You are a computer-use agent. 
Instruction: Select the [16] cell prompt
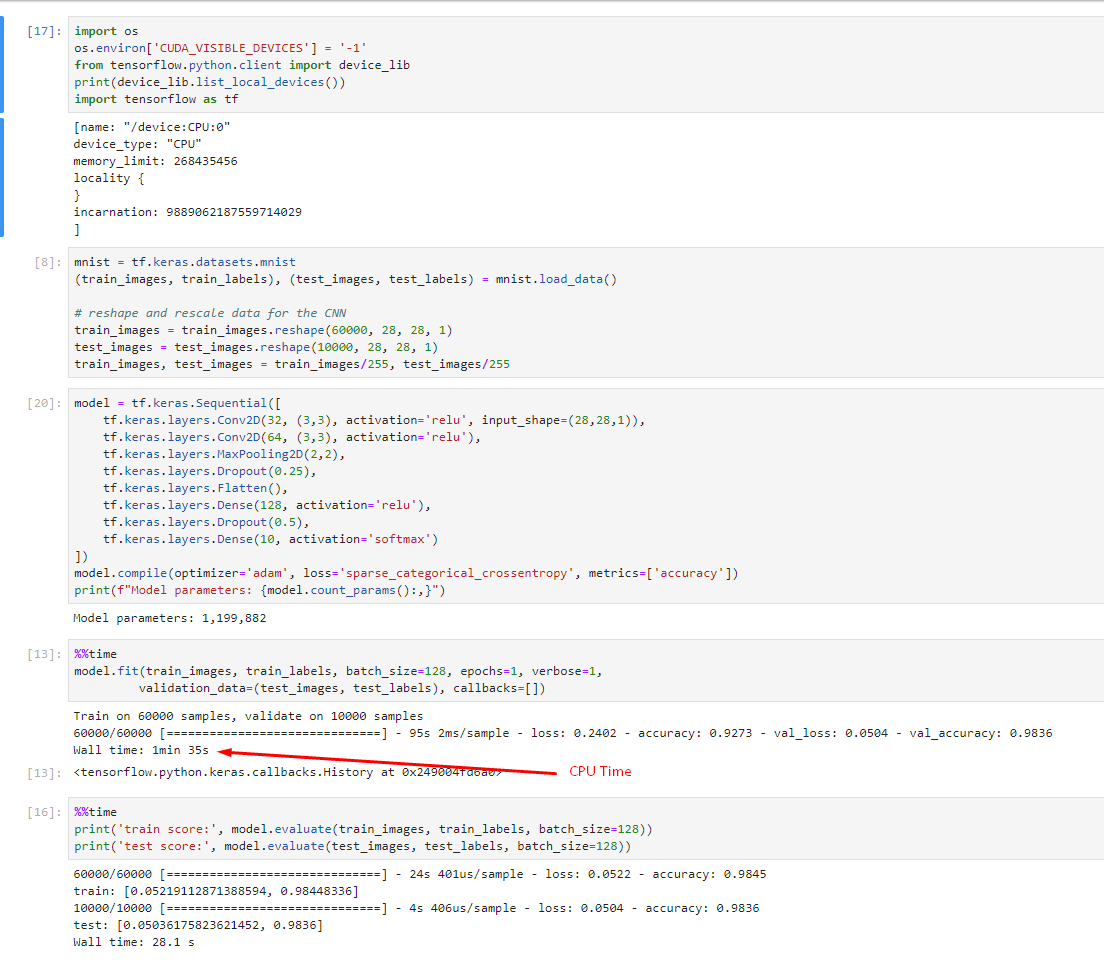44,812
